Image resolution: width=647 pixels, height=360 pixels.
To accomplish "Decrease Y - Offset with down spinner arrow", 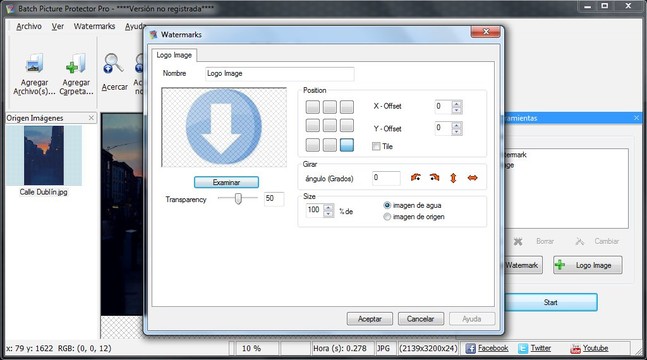I will click(x=456, y=132).
